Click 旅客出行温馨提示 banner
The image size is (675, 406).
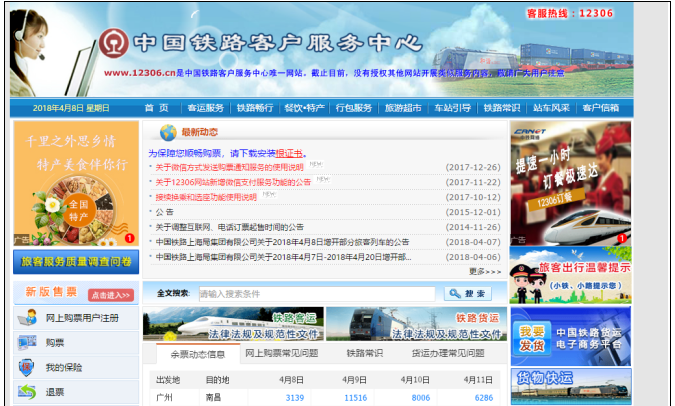click(x=570, y=276)
